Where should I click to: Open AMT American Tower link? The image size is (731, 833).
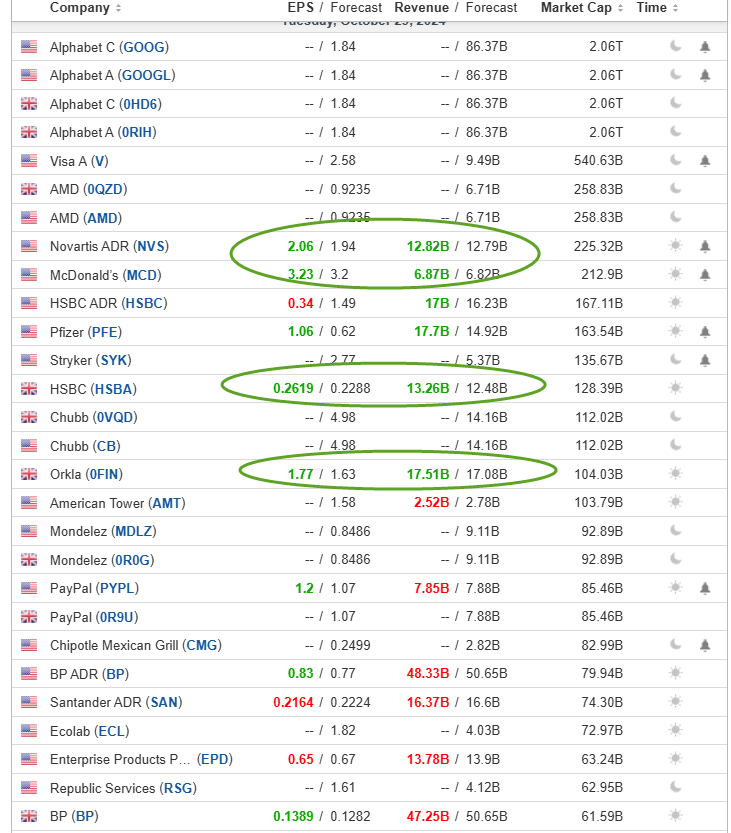(x=167, y=503)
